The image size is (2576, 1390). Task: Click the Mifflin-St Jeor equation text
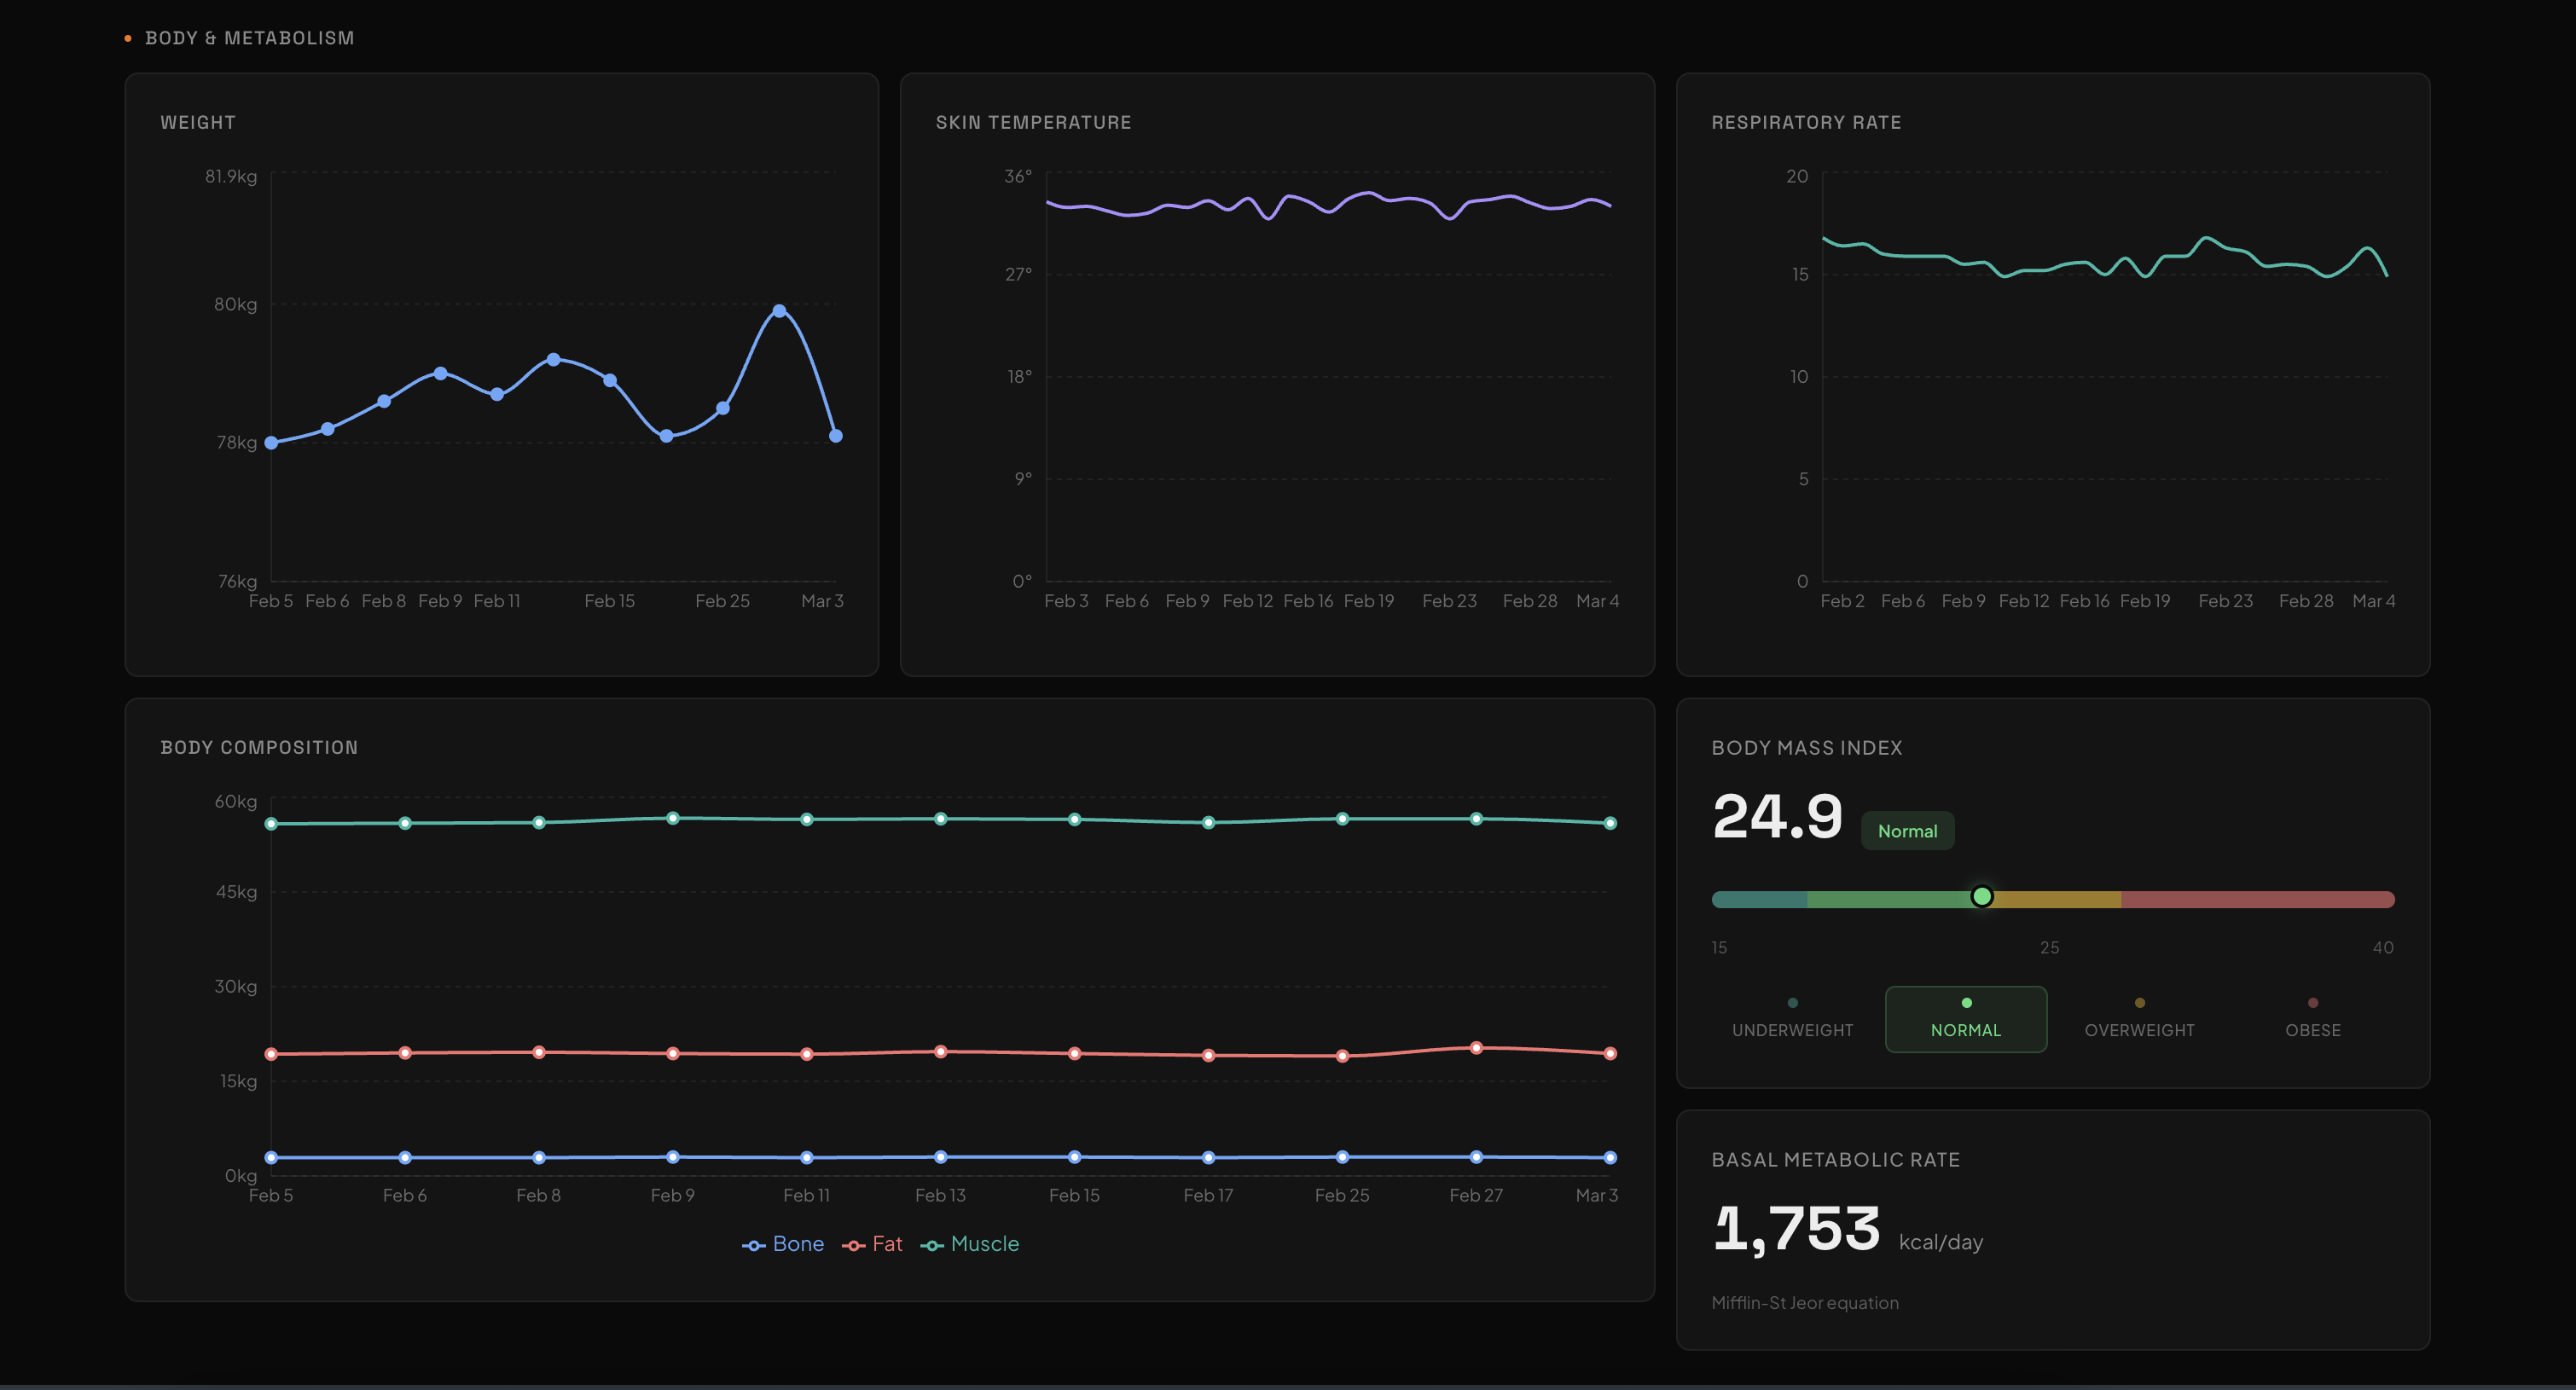pyautogui.click(x=1804, y=1303)
